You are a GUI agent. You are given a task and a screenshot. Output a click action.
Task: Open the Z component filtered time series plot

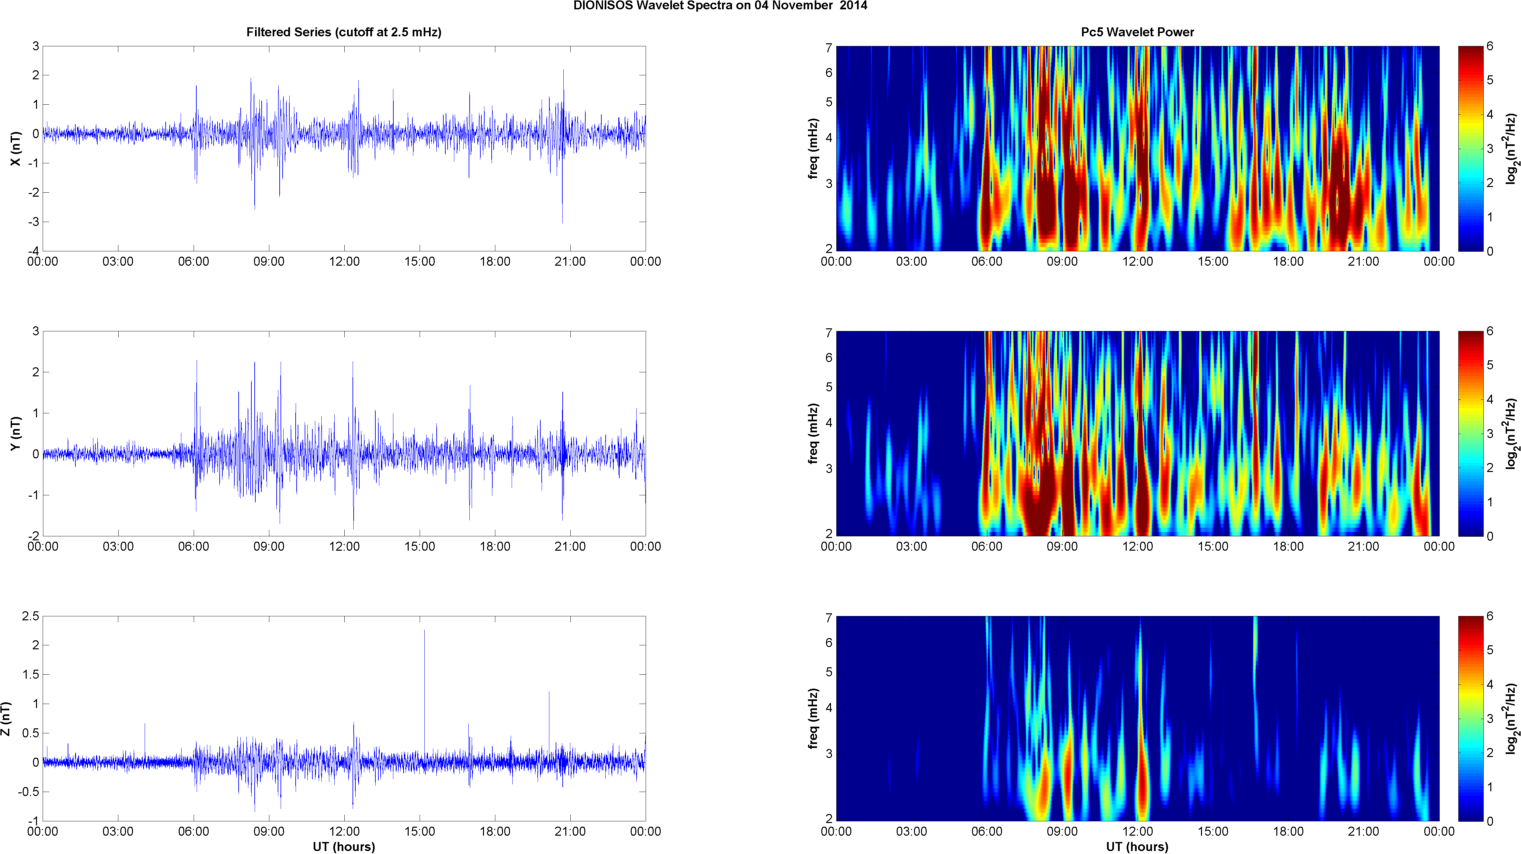pos(344,719)
